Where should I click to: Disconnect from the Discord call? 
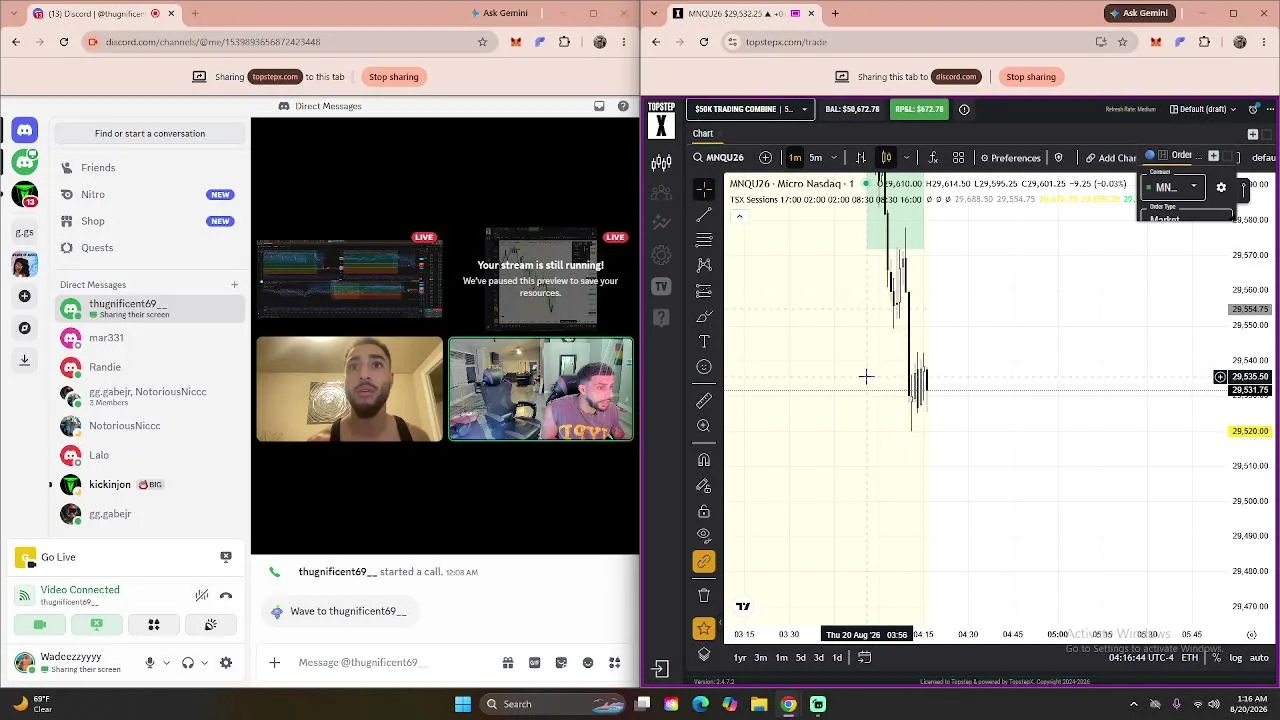pyautogui.click(x=226, y=596)
